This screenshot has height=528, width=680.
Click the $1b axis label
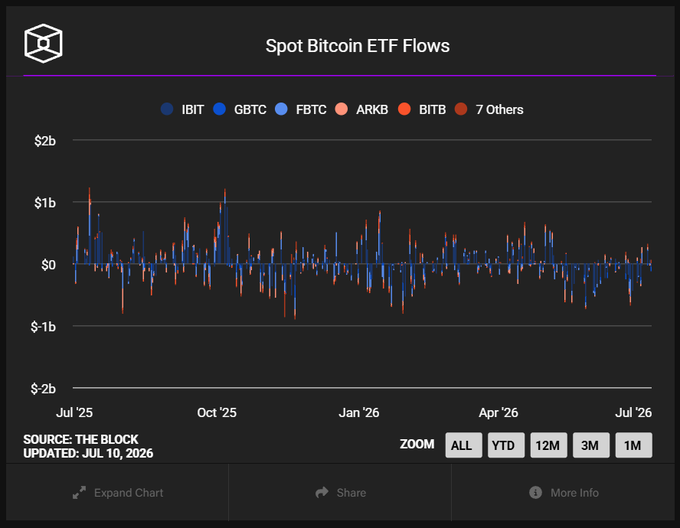click(45, 202)
